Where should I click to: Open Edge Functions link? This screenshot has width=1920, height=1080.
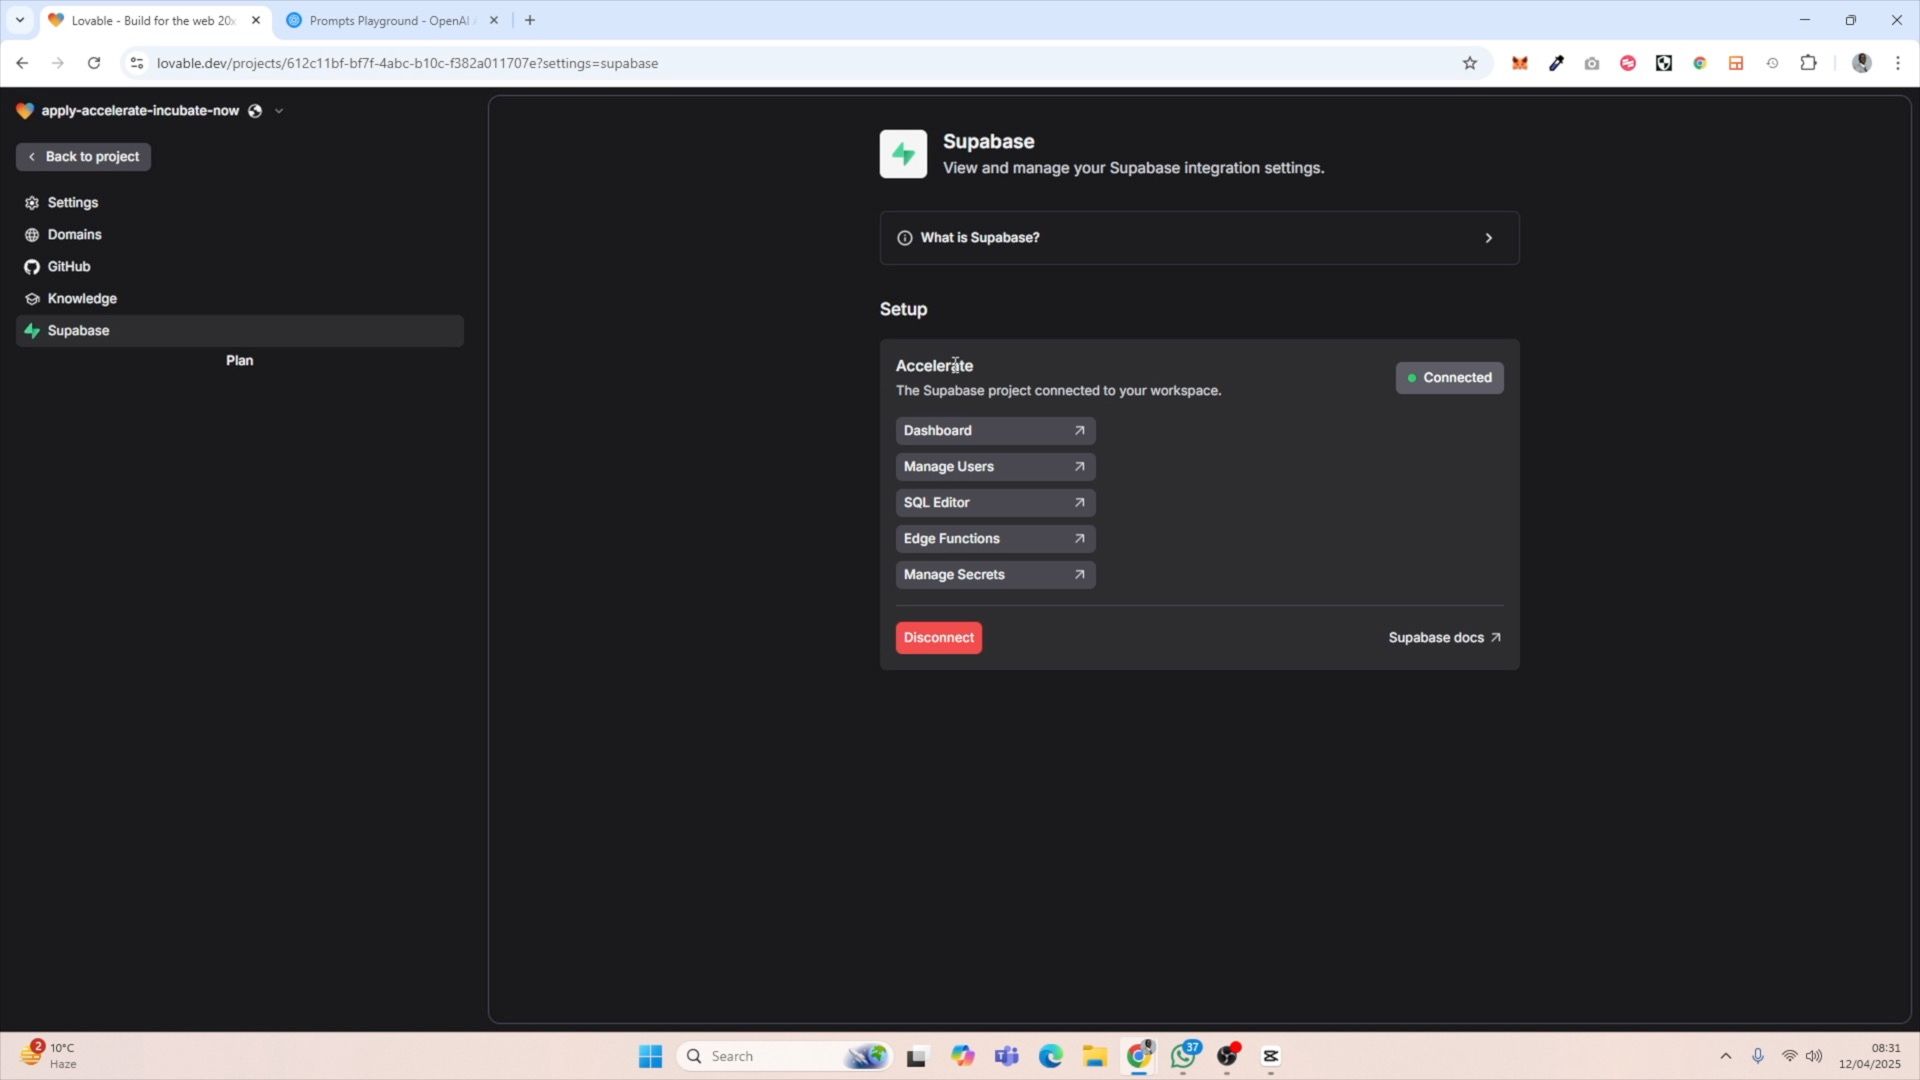(x=995, y=539)
